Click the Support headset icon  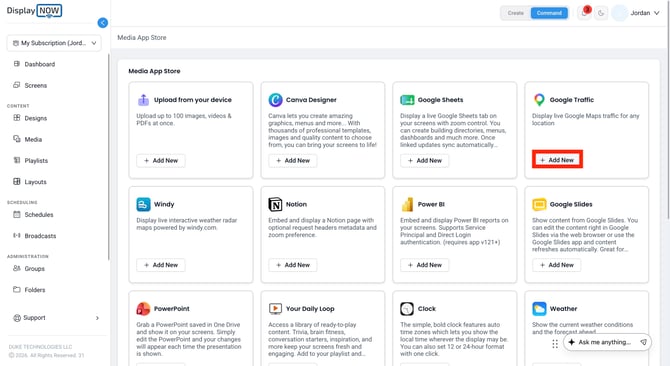click(17, 318)
